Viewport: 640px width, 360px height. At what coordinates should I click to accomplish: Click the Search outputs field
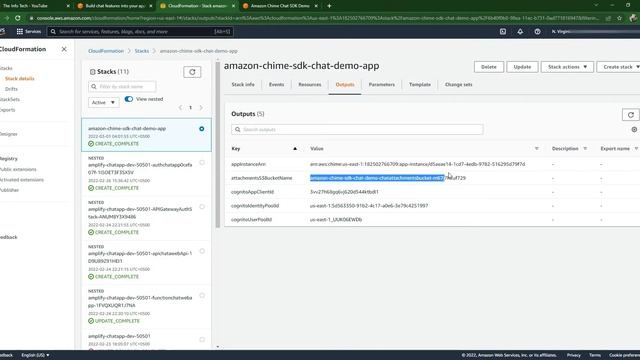357,129
